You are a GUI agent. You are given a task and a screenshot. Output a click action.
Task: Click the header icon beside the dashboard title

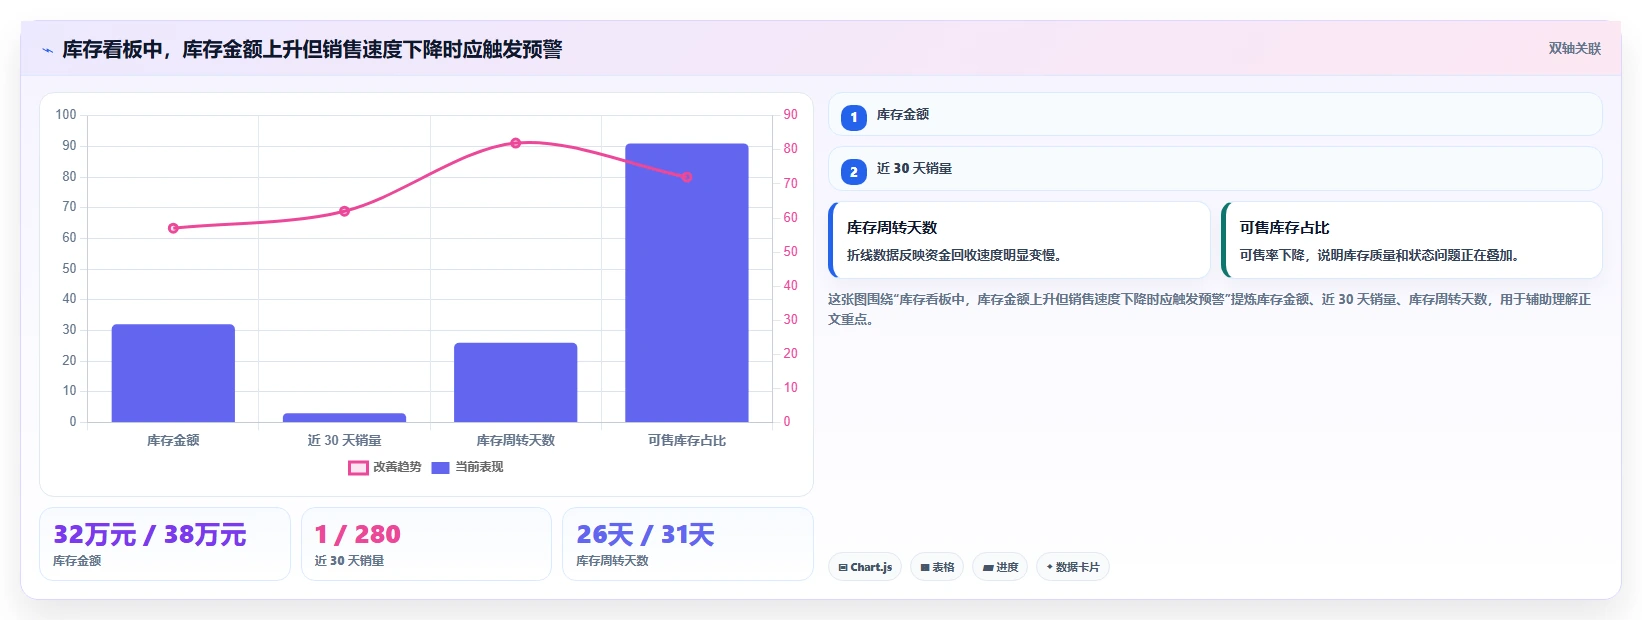pyautogui.click(x=47, y=50)
